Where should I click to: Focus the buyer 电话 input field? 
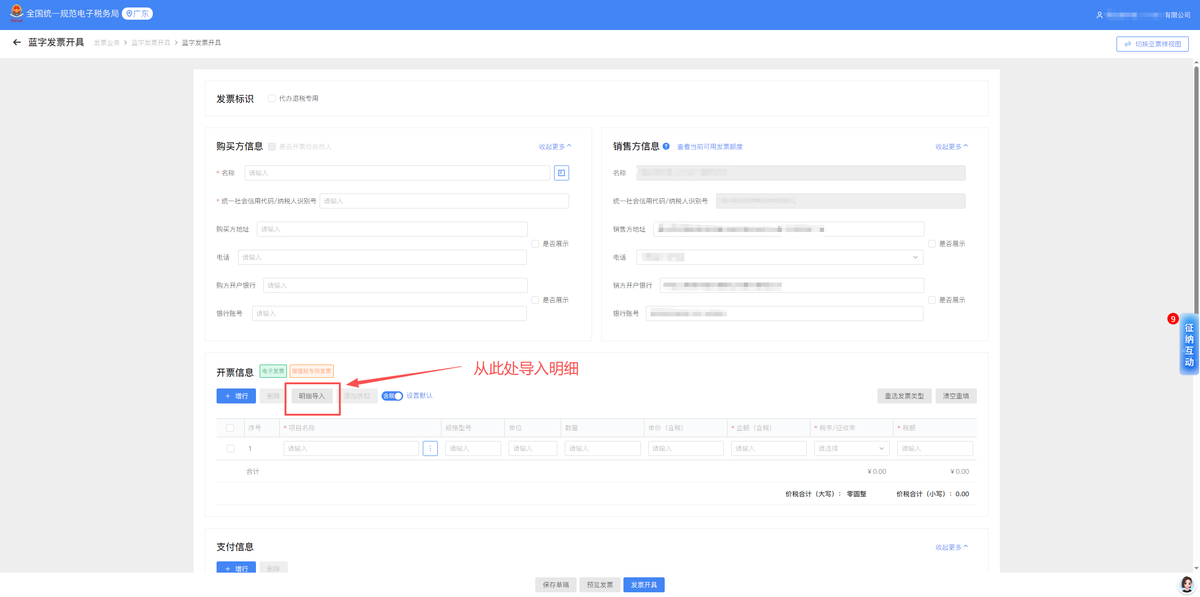(382, 257)
